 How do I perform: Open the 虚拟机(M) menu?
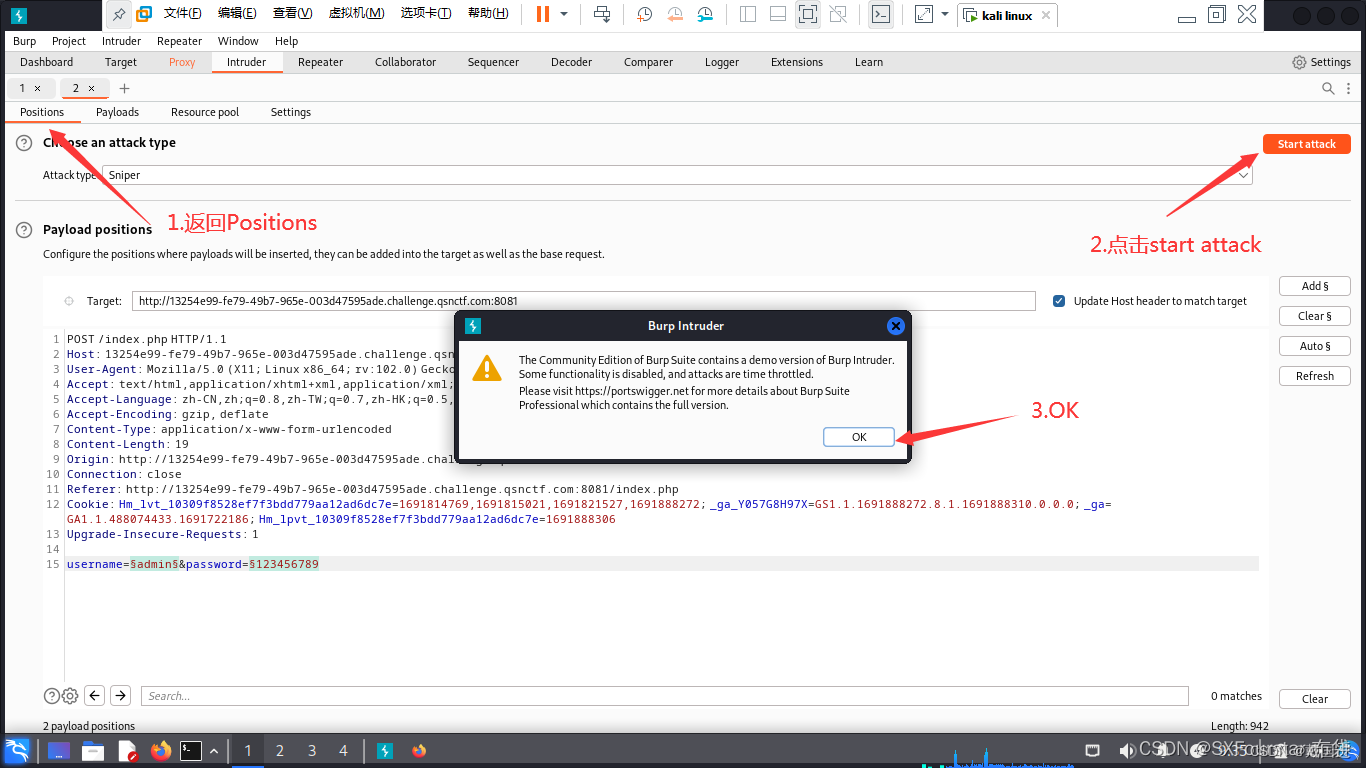pyautogui.click(x=356, y=14)
